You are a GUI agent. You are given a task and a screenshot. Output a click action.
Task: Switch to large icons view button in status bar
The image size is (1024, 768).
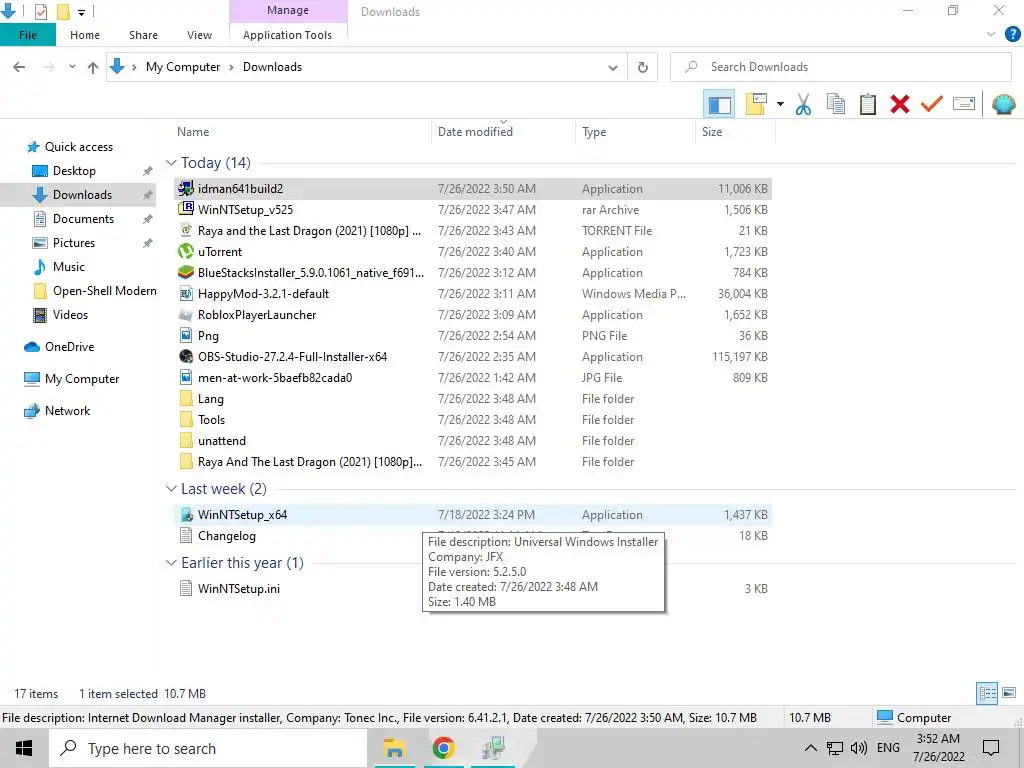point(1008,693)
